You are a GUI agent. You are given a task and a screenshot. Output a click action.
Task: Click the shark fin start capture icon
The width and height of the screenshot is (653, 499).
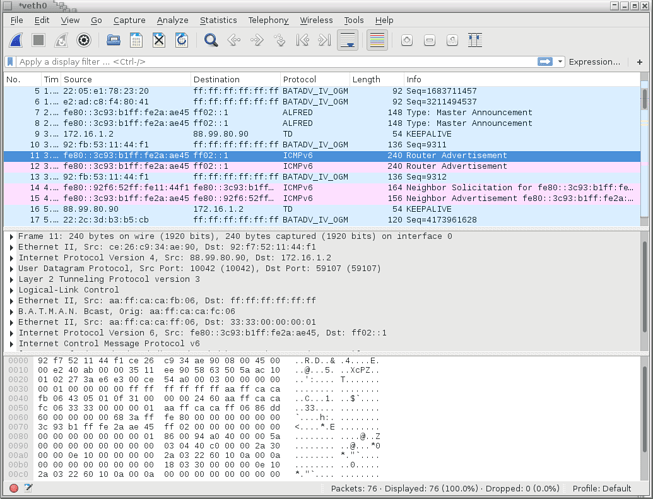click(x=16, y=40)
